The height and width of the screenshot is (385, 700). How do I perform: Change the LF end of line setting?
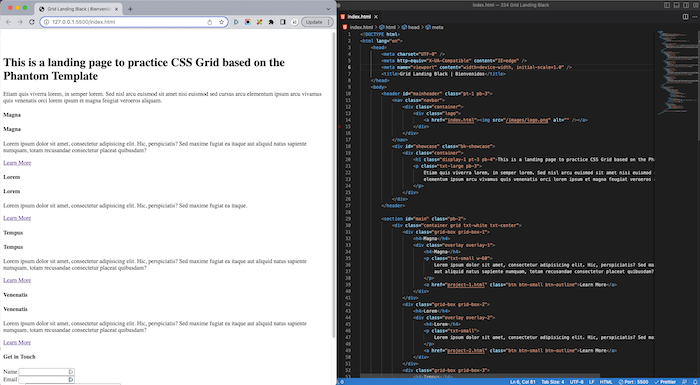click(x=592, y=382)
